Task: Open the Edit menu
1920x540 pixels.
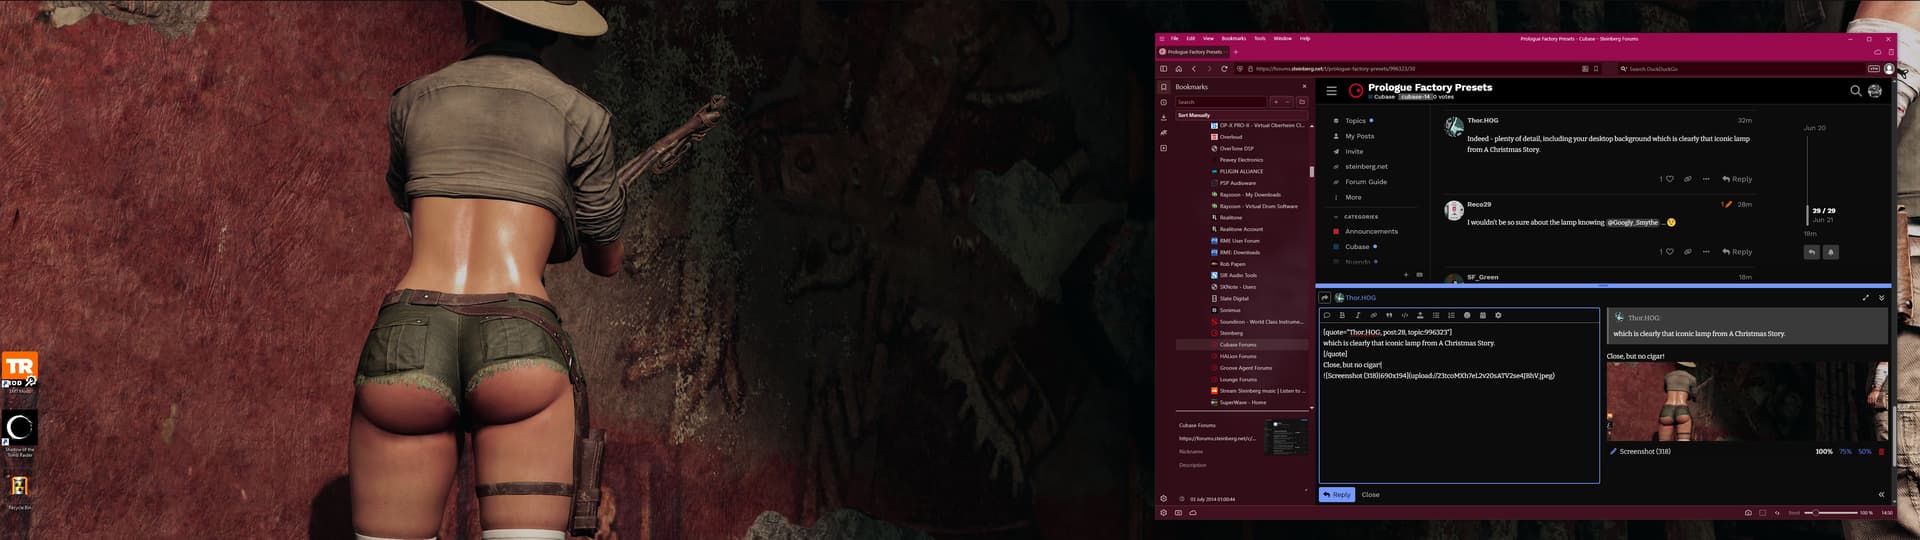Action: pyautogui.click(x=1190, y=39)
